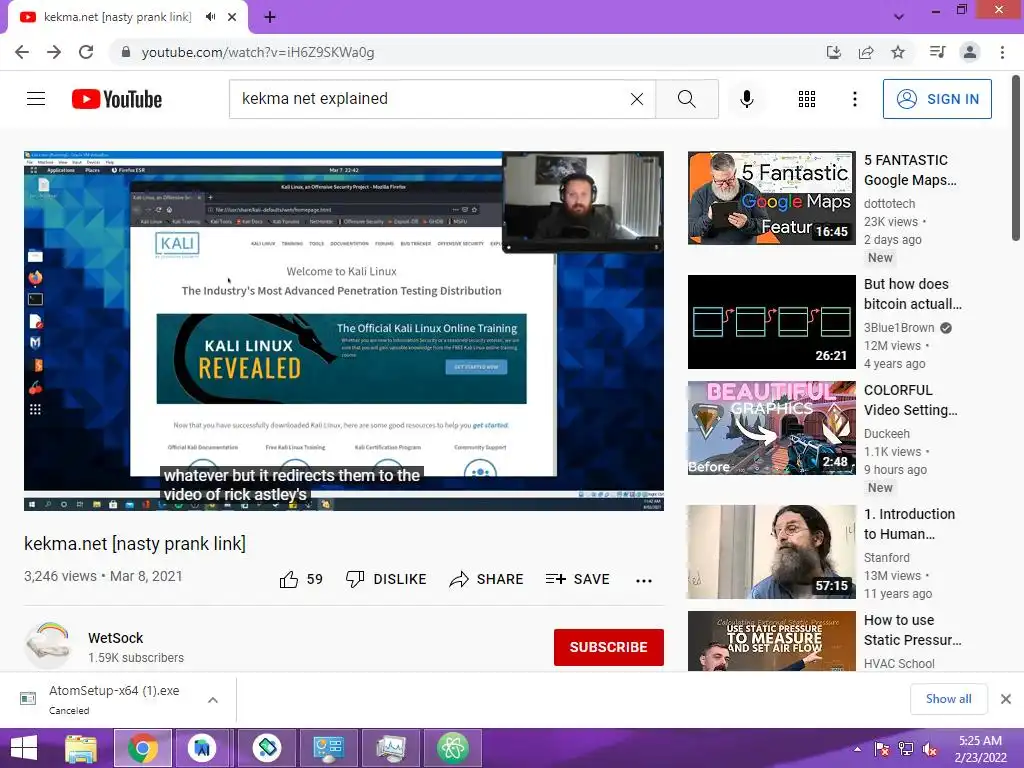1024x768 pixels.
Task: View site information lock icon
Action: click(x=126, y=52)
